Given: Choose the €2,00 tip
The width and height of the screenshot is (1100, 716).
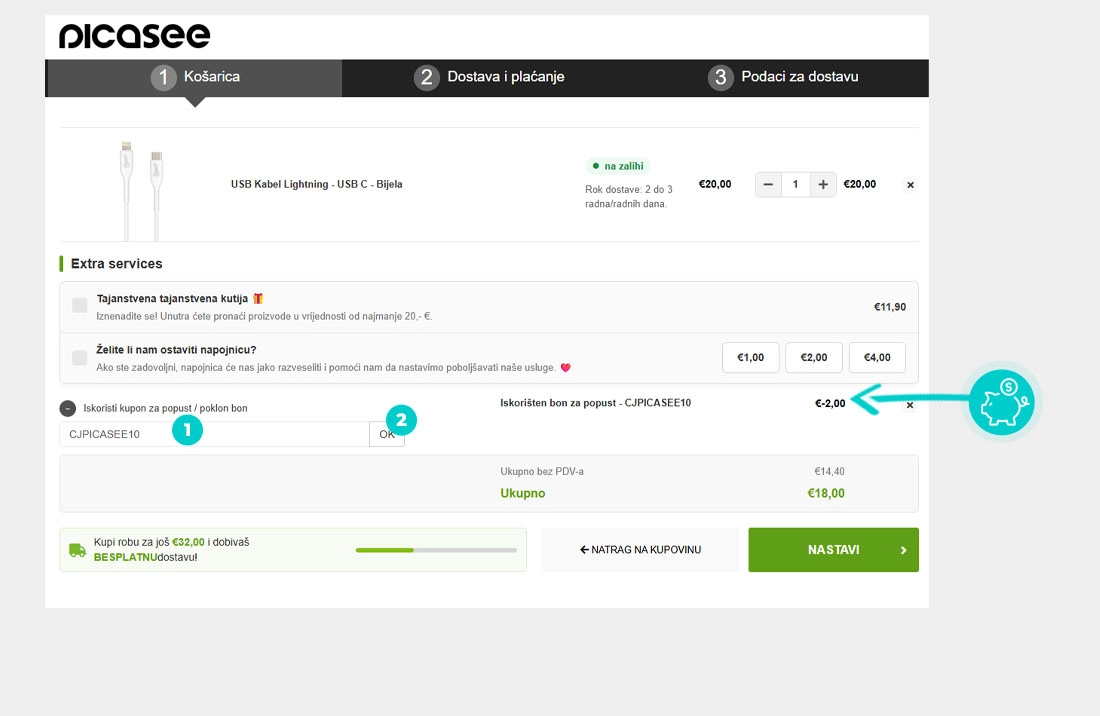Looking at the screenshot, I should coord(814,358).
